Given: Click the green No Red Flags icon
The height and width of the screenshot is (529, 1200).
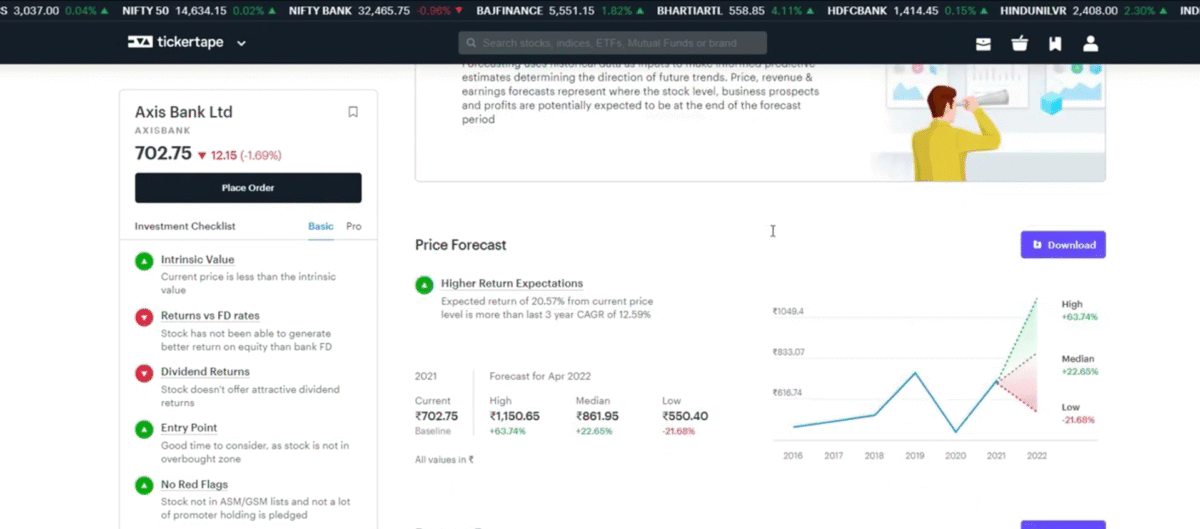Looking at the screenshot, I should [x=144, y=486].
